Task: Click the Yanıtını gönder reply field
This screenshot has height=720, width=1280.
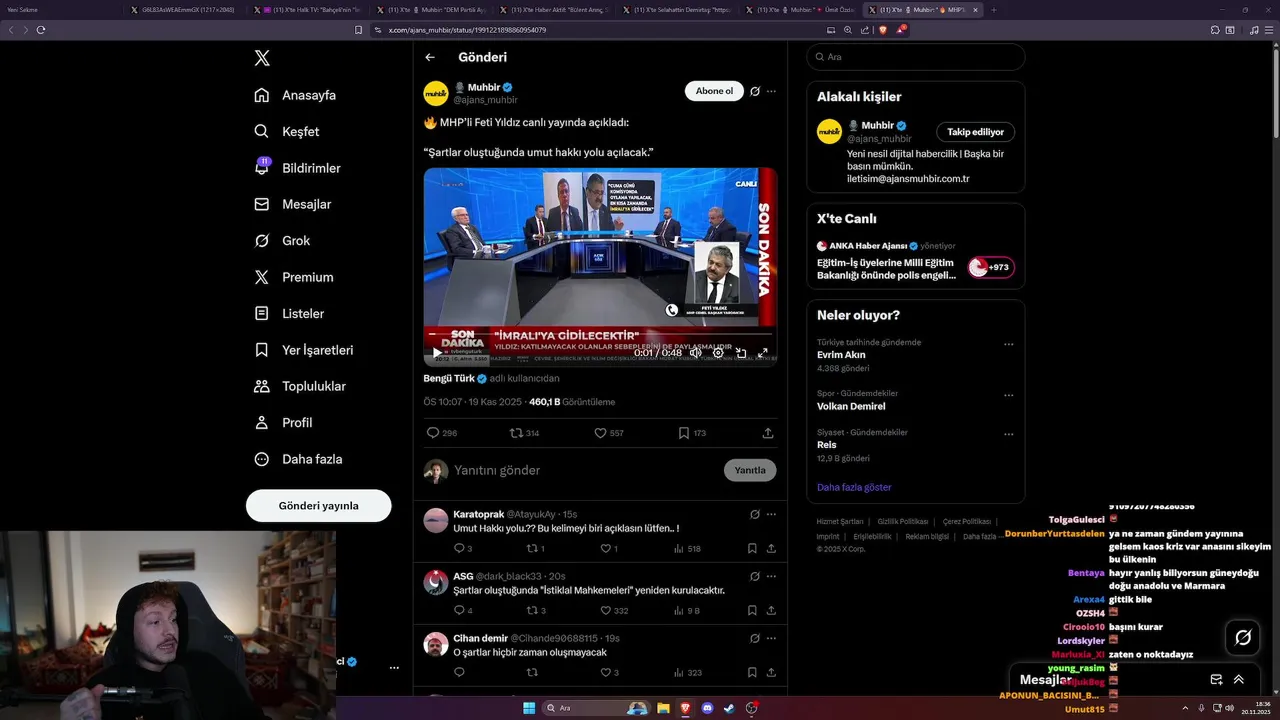Action: (x=585, y=470)
